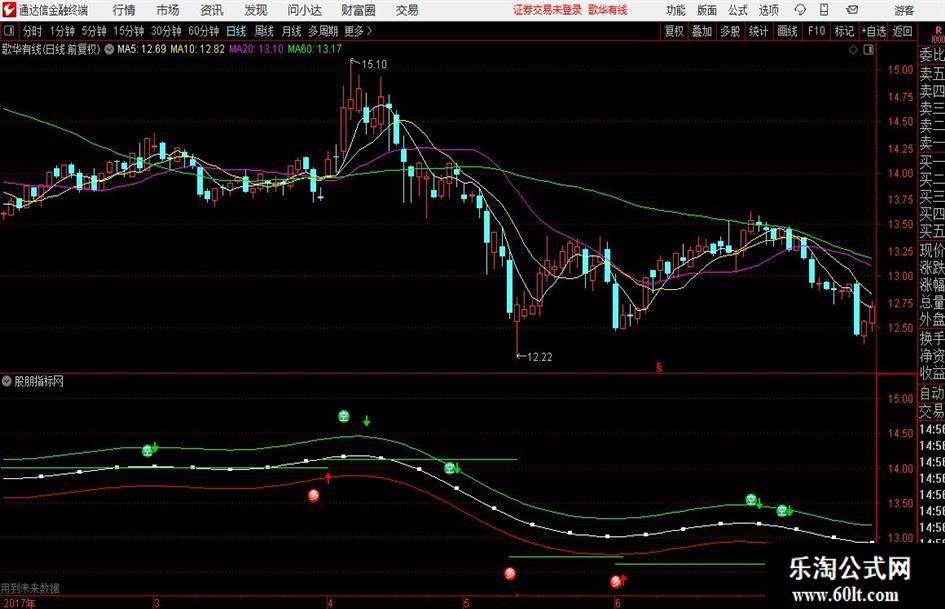Open the 市场 menu

point(168,10)
